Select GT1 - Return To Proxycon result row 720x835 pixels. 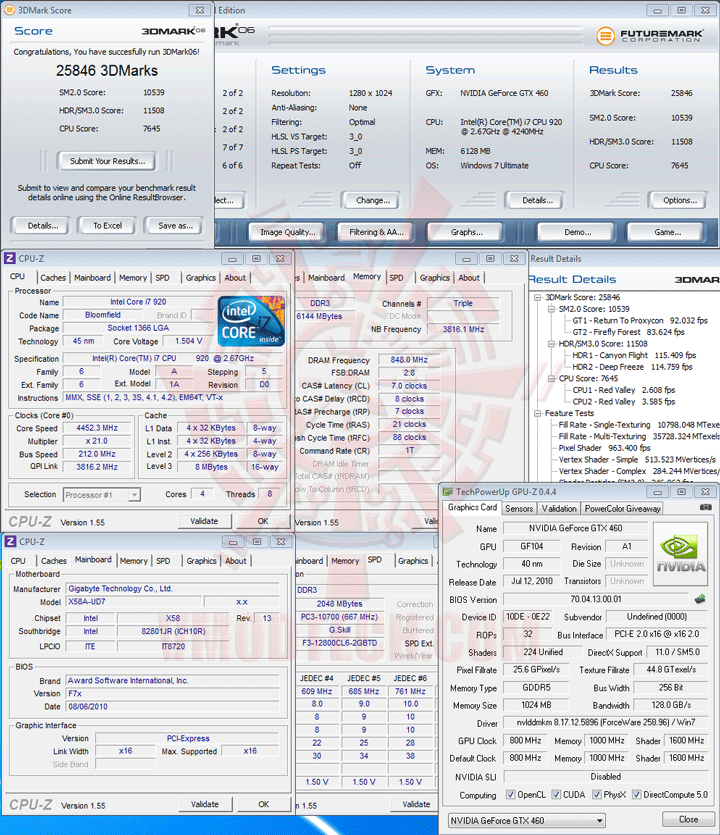click(640, 321)
